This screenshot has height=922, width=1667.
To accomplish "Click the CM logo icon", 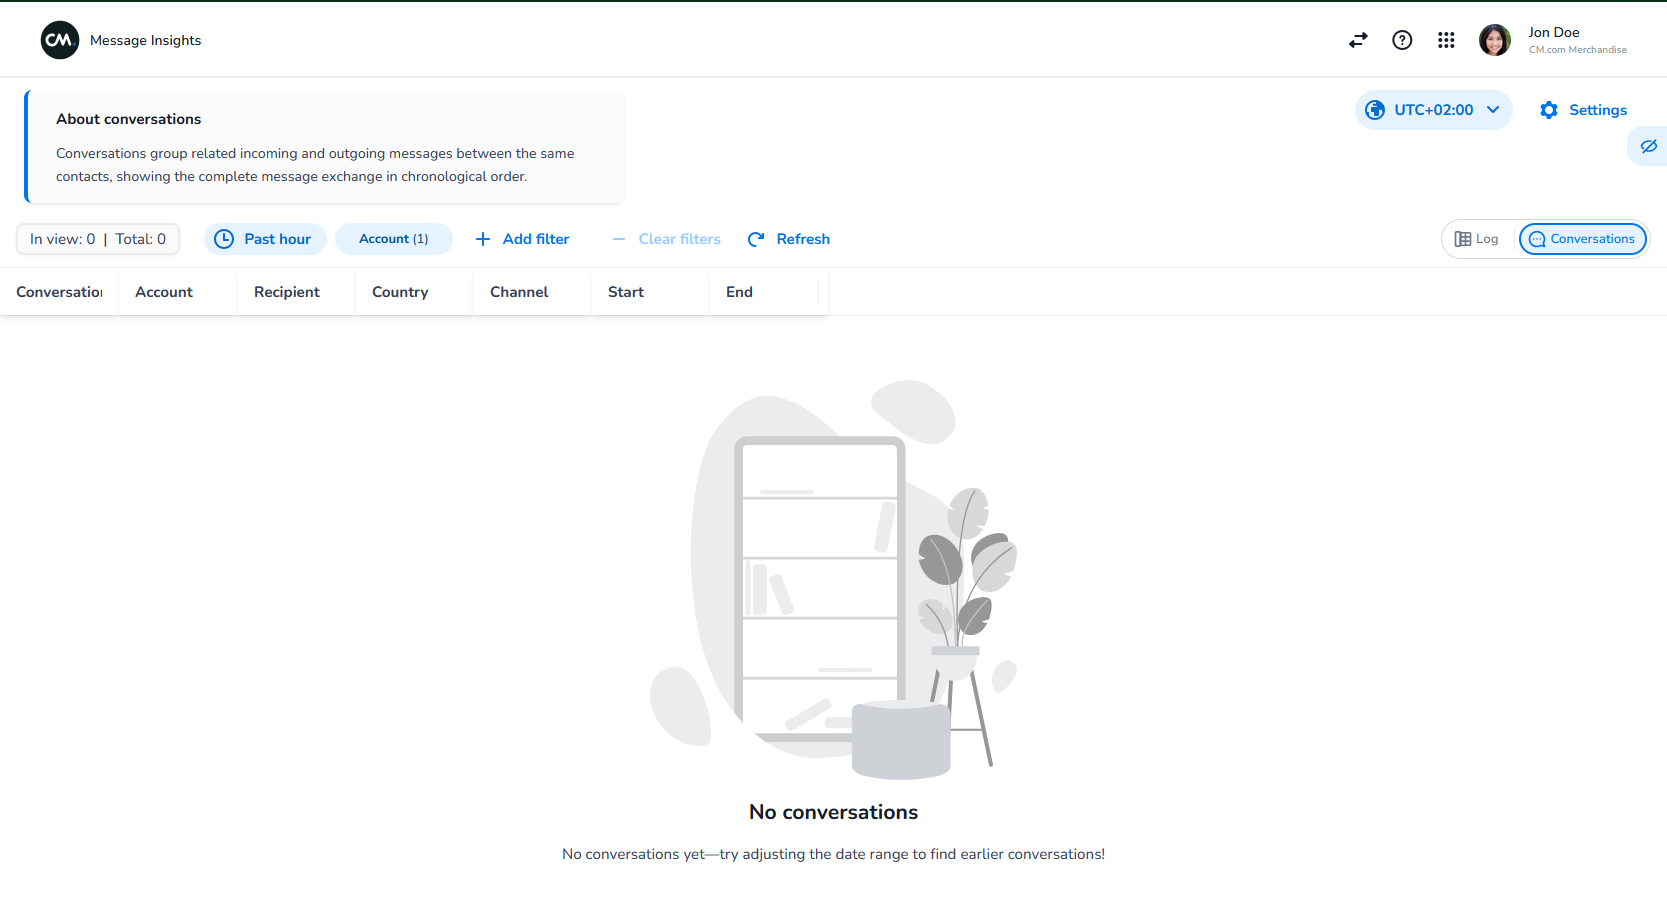I will click(60, 40).
